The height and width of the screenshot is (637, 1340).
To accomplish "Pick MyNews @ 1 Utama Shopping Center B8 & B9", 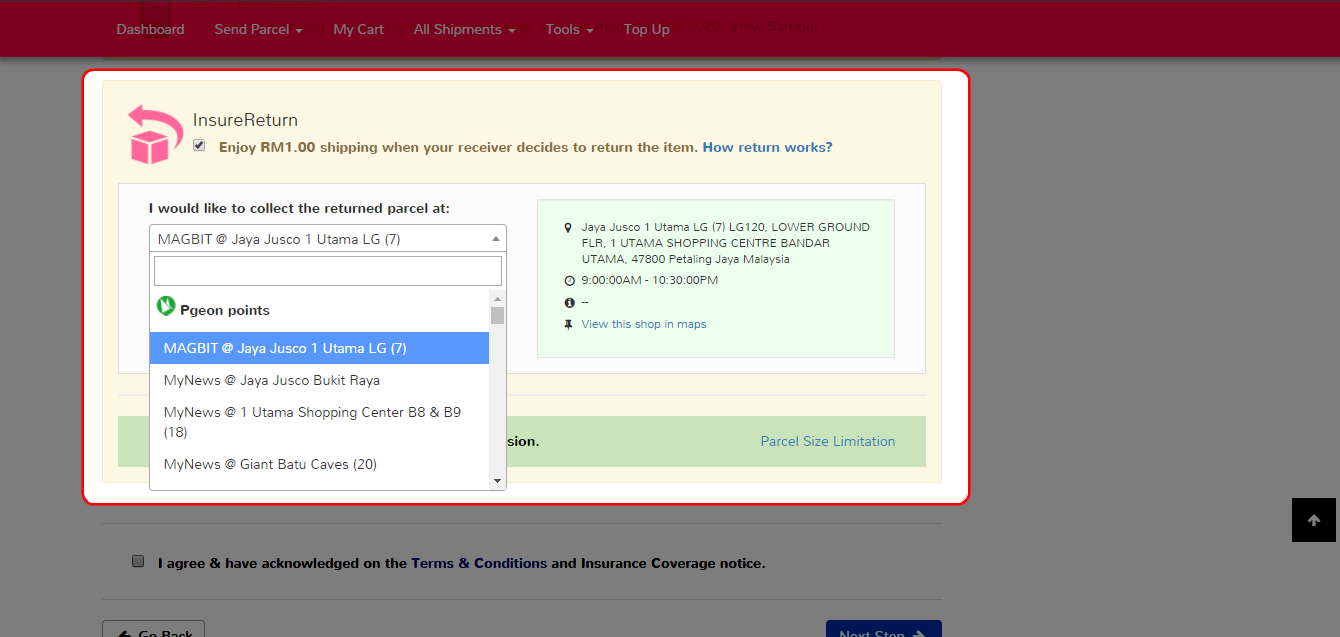I will pyautogui.click(x=320, y=422).
